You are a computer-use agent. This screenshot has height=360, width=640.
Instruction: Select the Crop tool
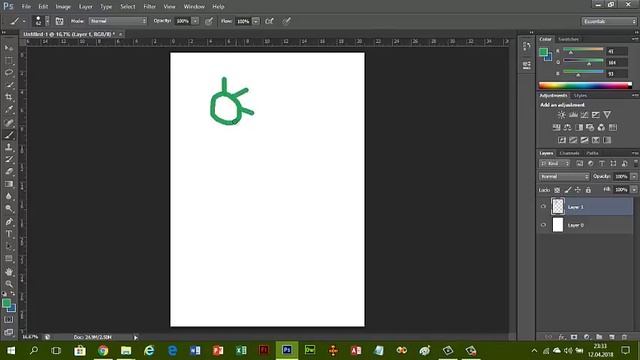tap(9, 97)
